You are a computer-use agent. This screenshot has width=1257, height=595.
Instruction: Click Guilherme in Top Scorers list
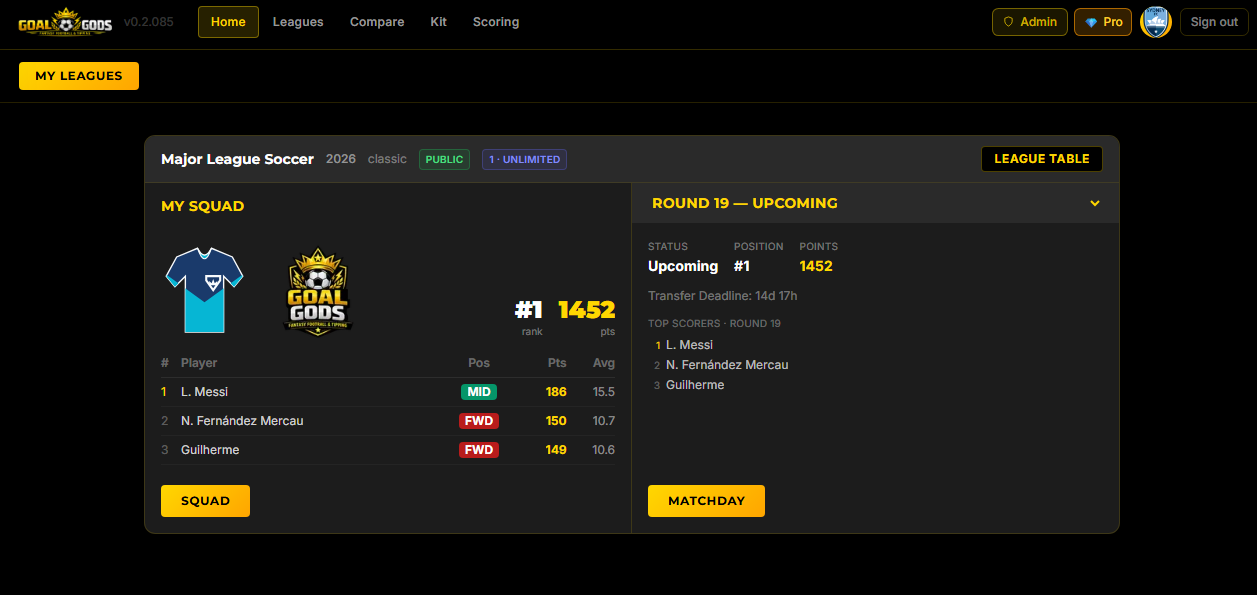(695, 385)
